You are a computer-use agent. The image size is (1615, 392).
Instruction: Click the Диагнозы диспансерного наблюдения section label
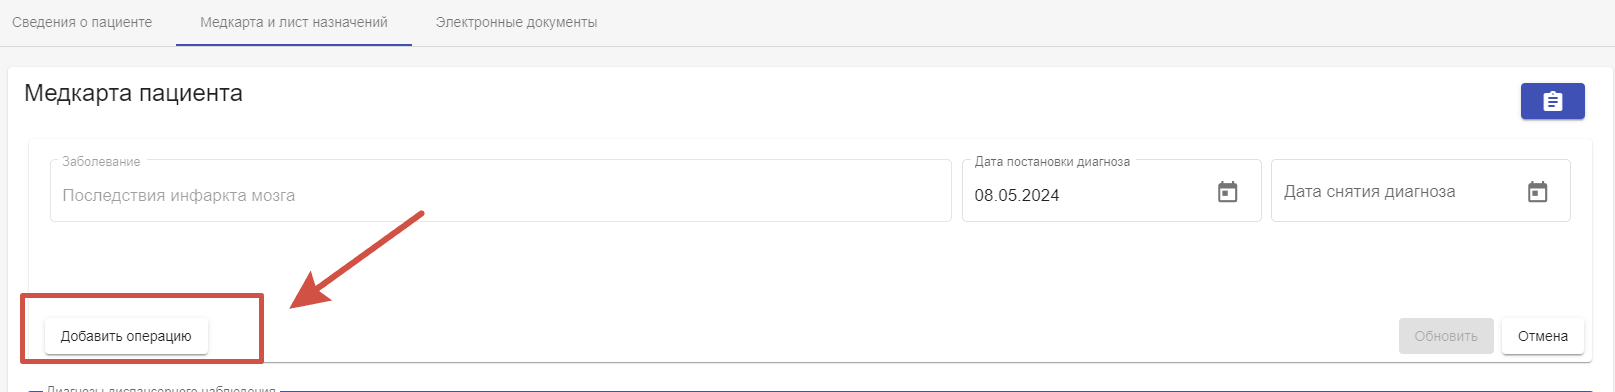point(161,388)
